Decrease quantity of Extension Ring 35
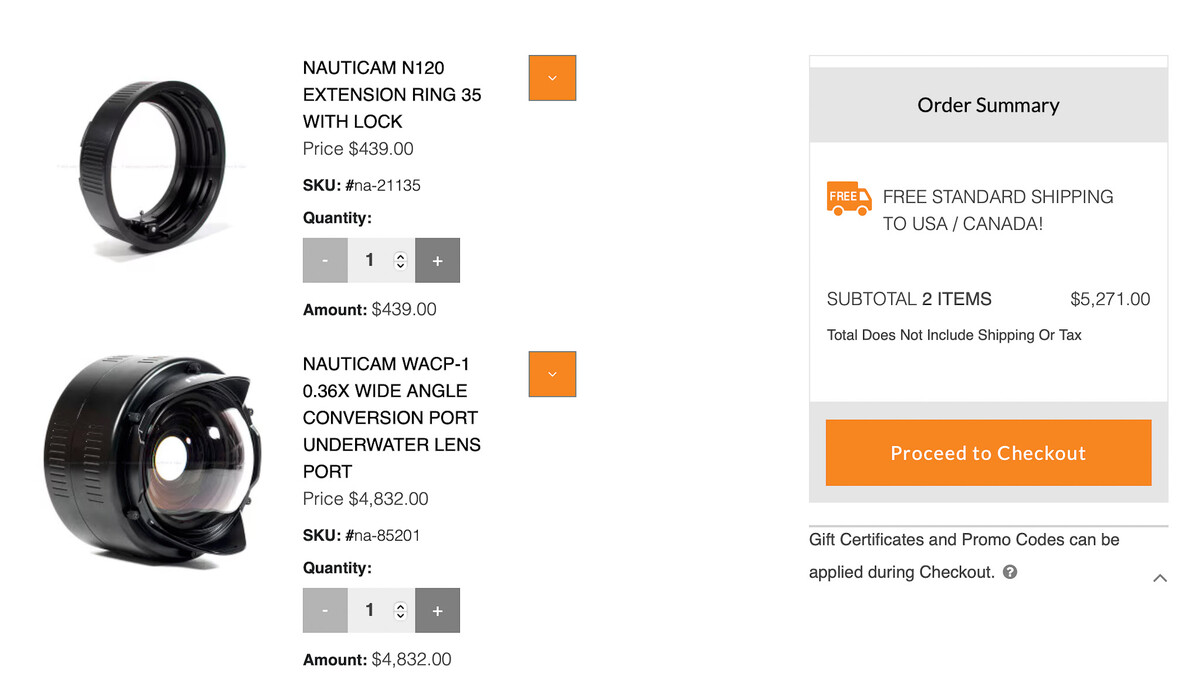This screenshot has width=1200, height=690. pos(325,260)
